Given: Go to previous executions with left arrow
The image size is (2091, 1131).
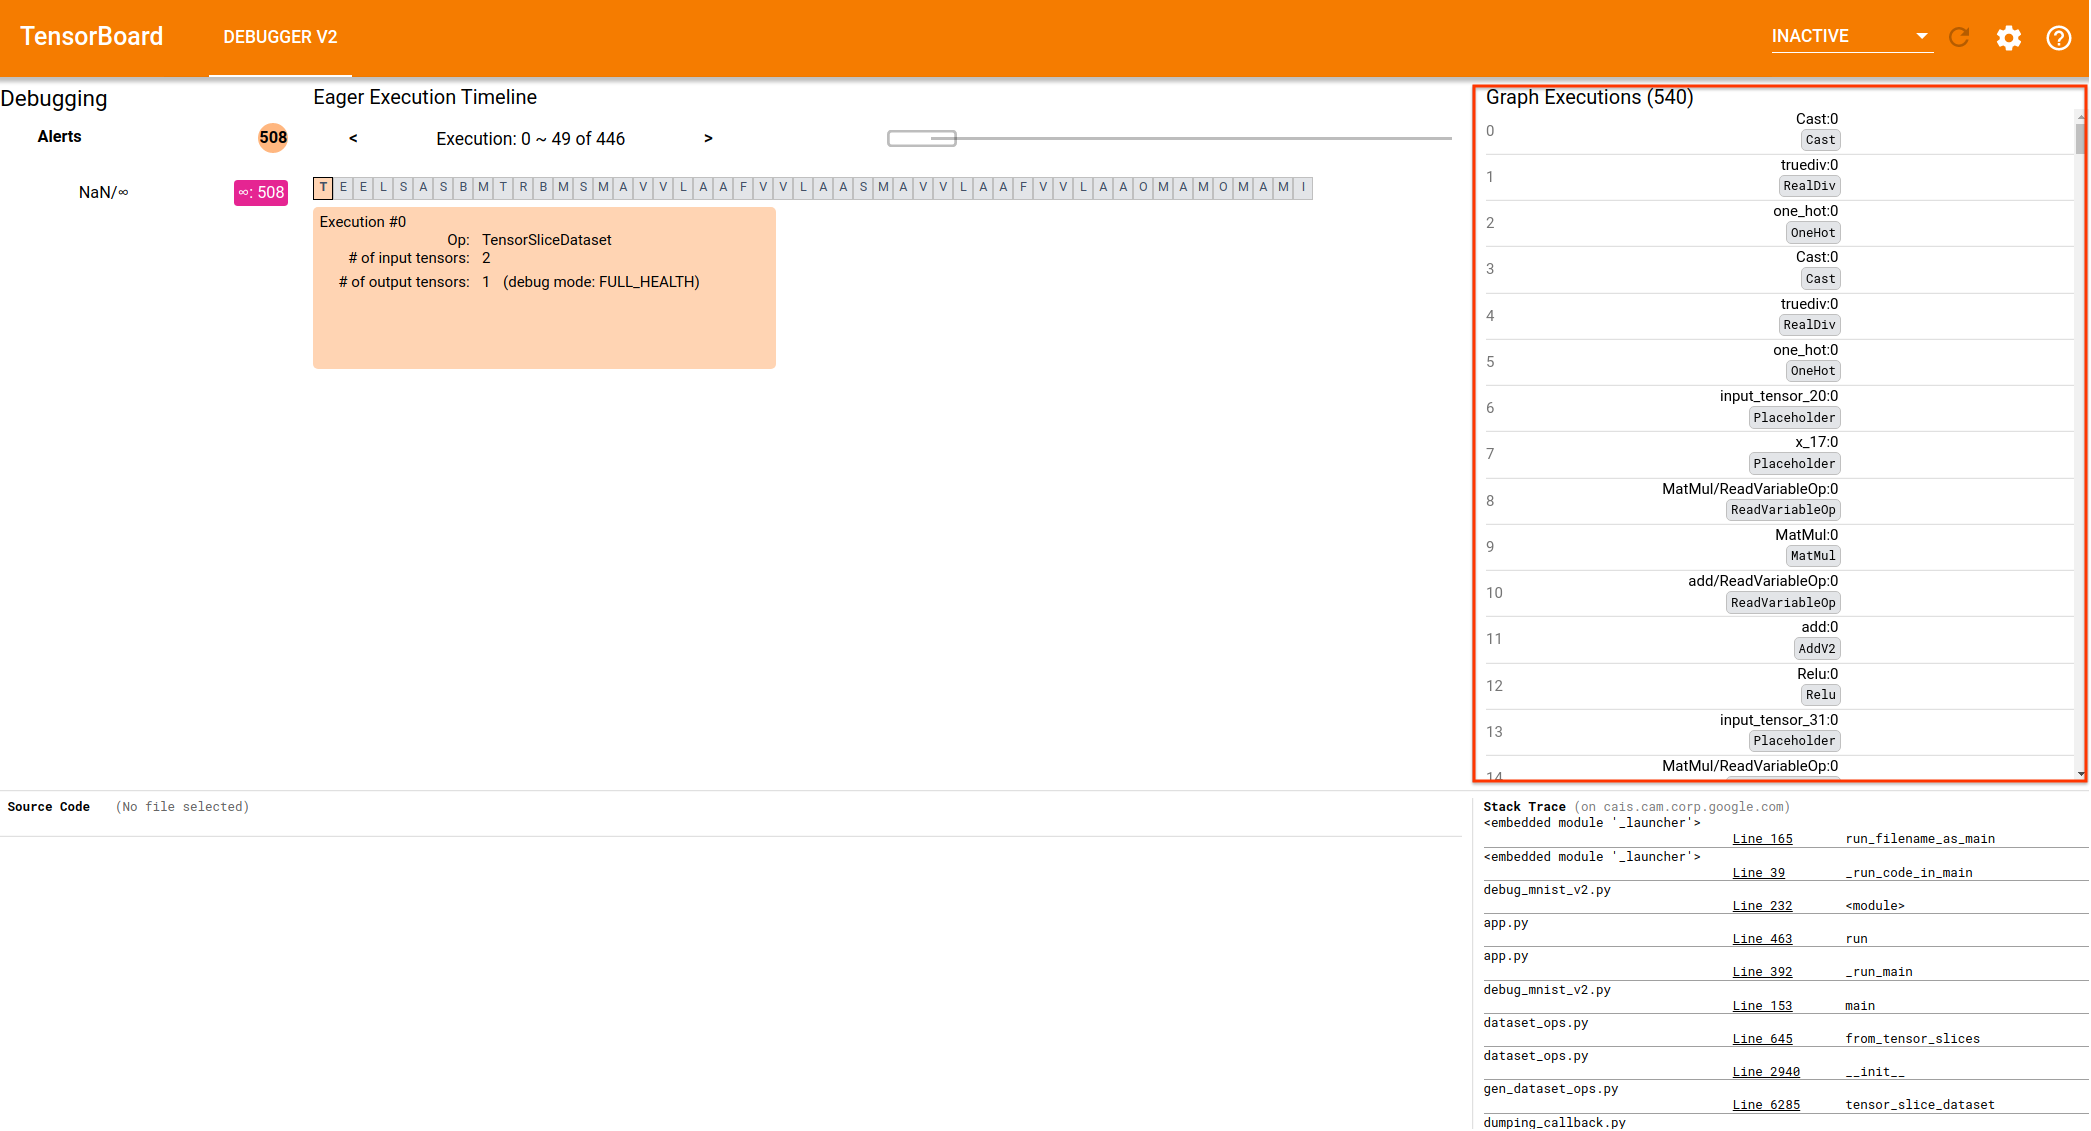Looking at the screenshot, I should (x=353, y=138).
